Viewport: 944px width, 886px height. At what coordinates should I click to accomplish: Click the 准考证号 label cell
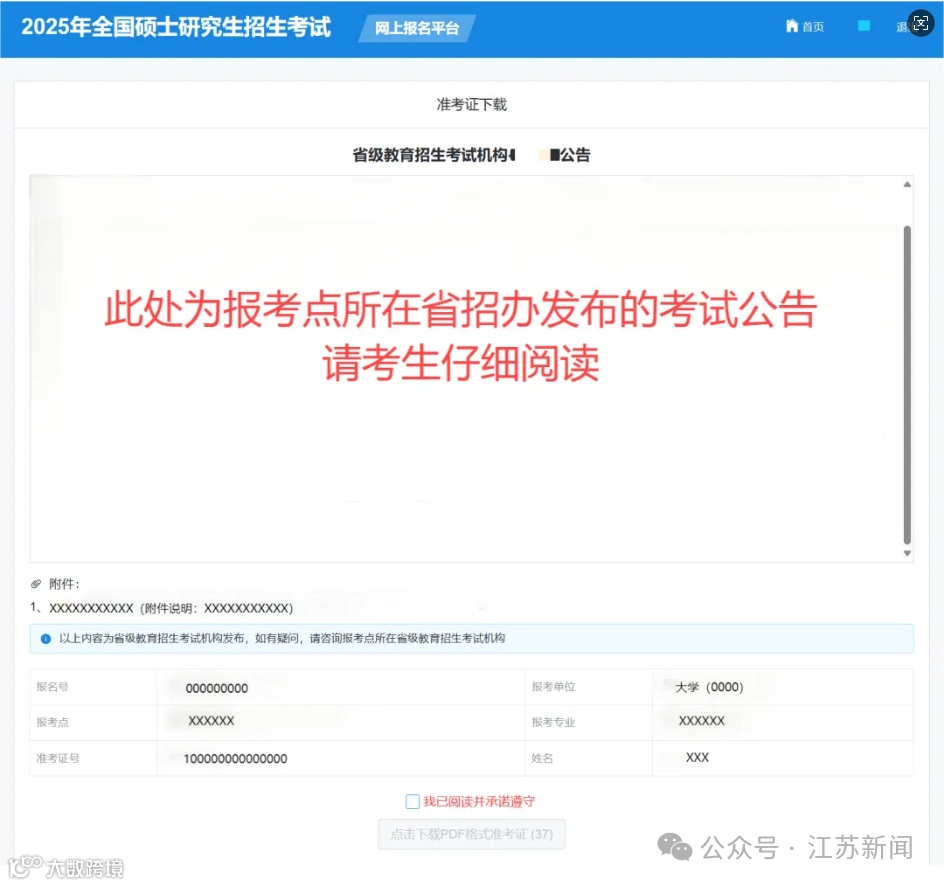coord(93,758)
